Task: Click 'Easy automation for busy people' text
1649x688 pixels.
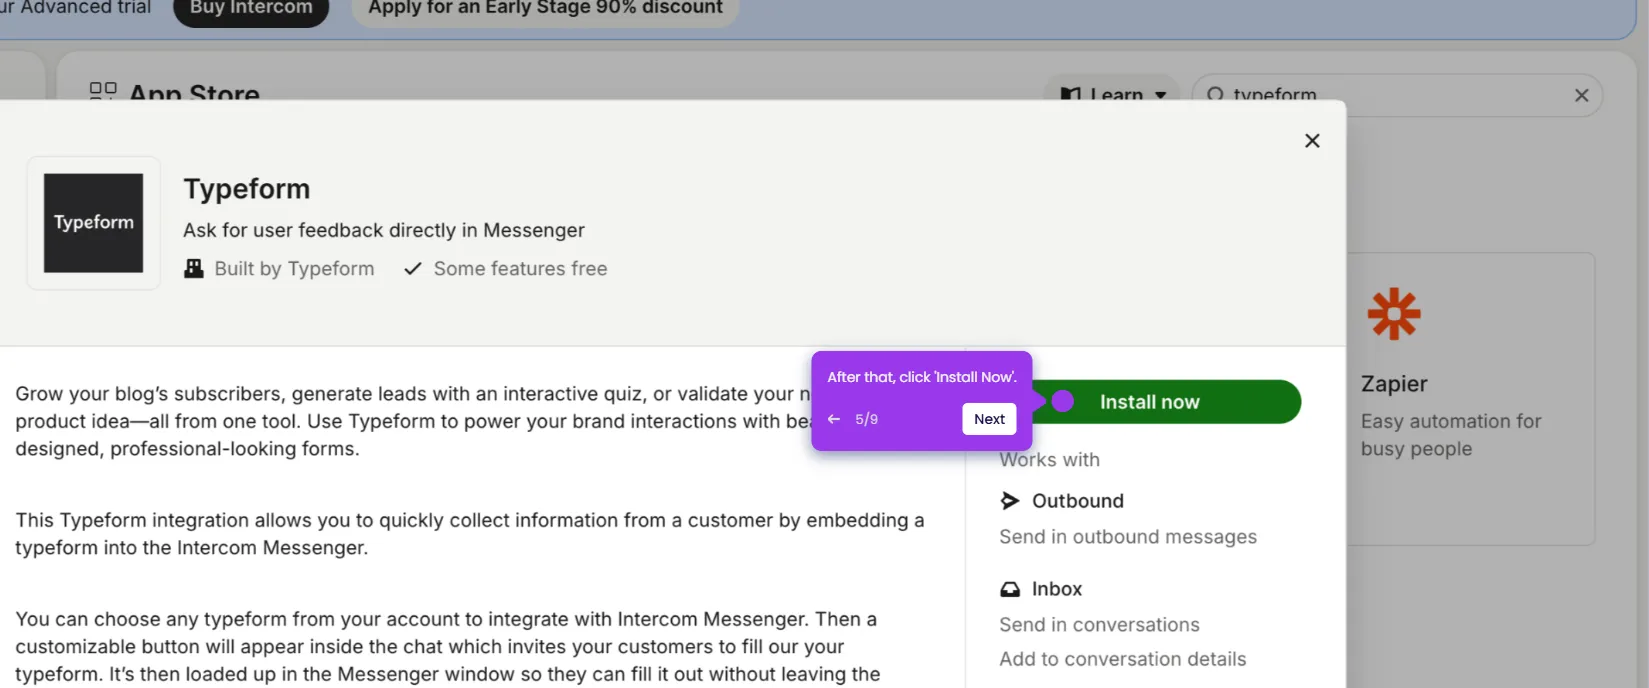Action: coord(1451,435)
